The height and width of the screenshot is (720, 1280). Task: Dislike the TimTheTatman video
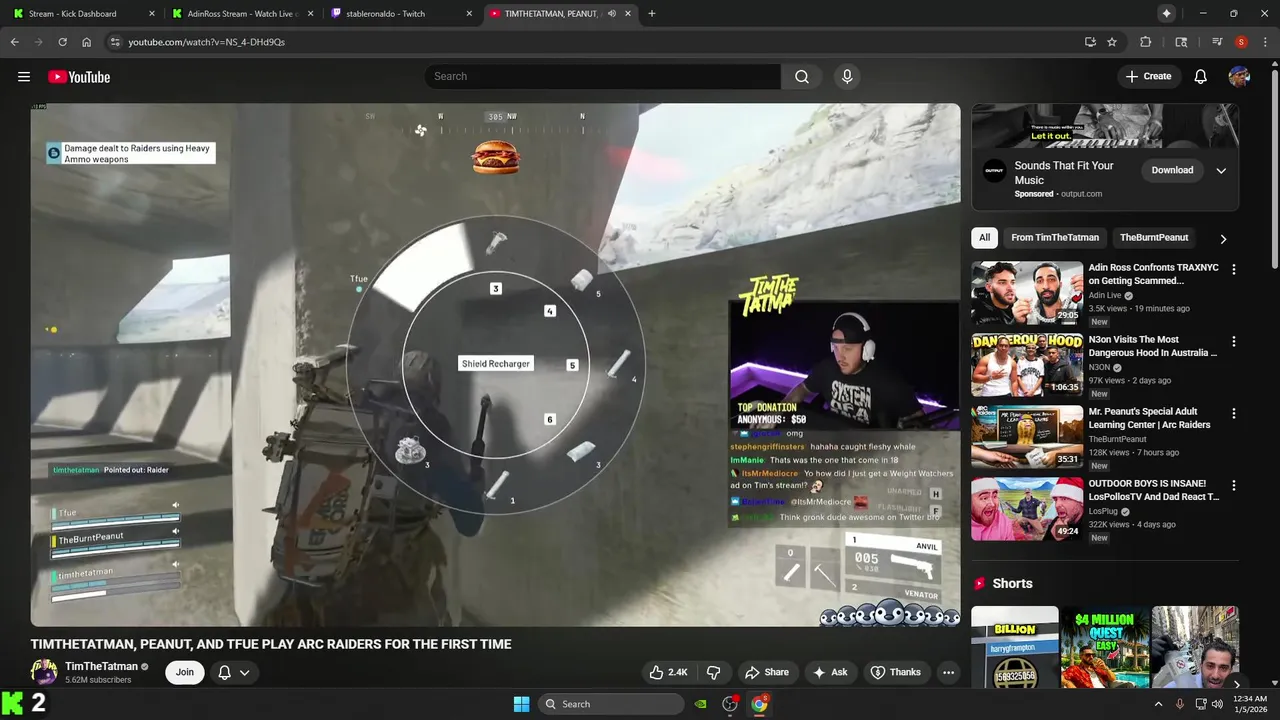(x=714, y=672)
